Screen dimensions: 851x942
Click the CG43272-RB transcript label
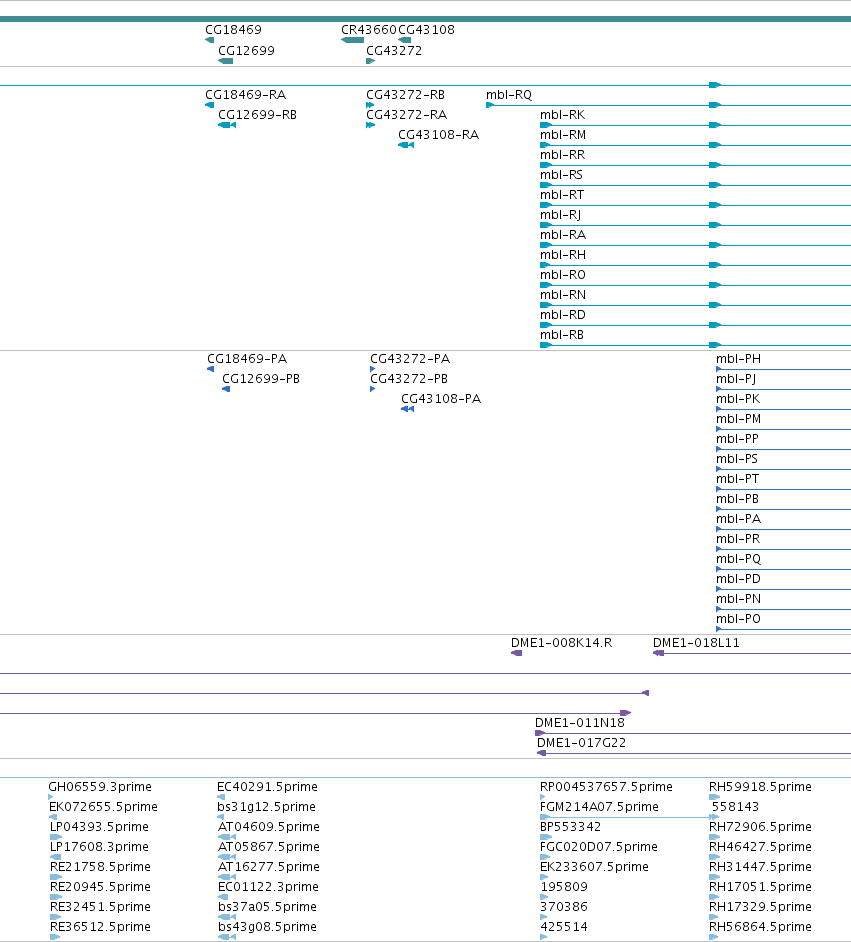(405, 94)
